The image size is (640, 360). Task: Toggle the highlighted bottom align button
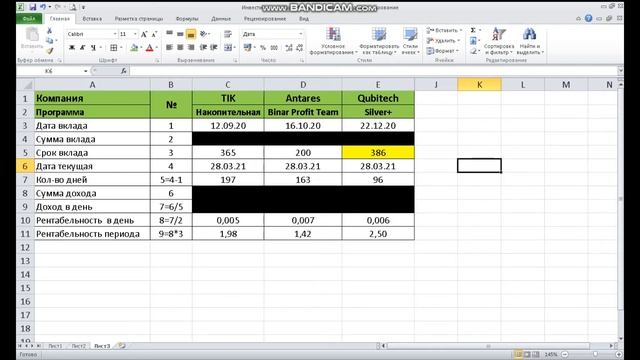(191, 34)
